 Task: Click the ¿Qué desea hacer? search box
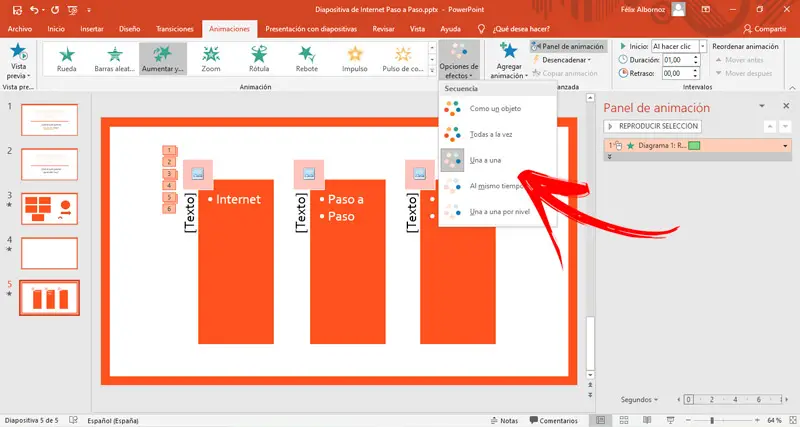(521, 29)
